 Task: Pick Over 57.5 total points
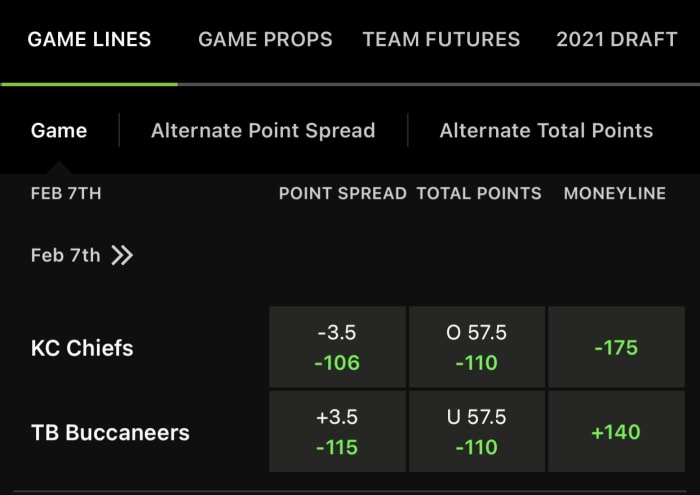click(x=476, y=347)
